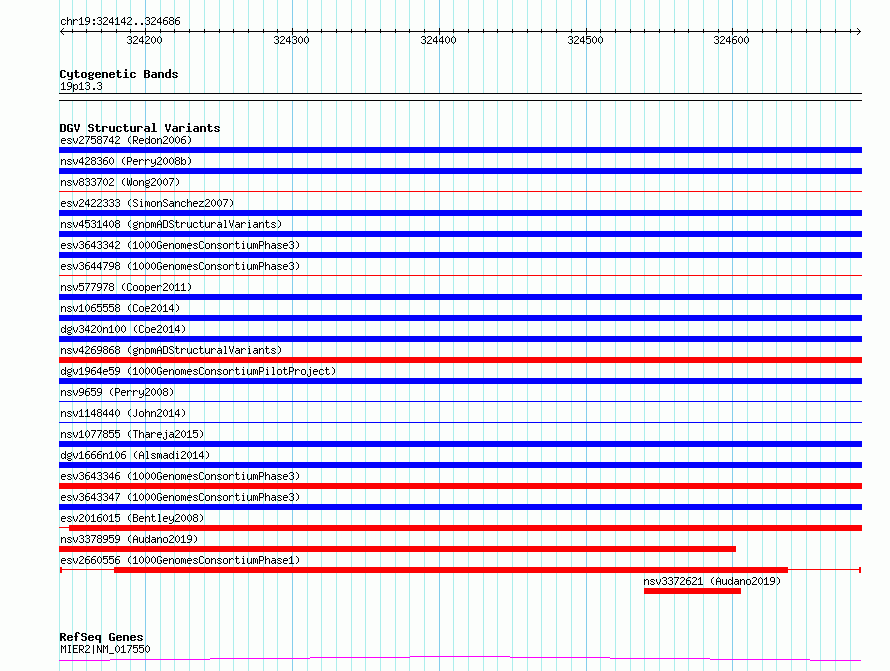This screenshot has width=890, height=671.
Task: Open nsv833702 (Wong2007) variant entry
Action: (120, 182)
